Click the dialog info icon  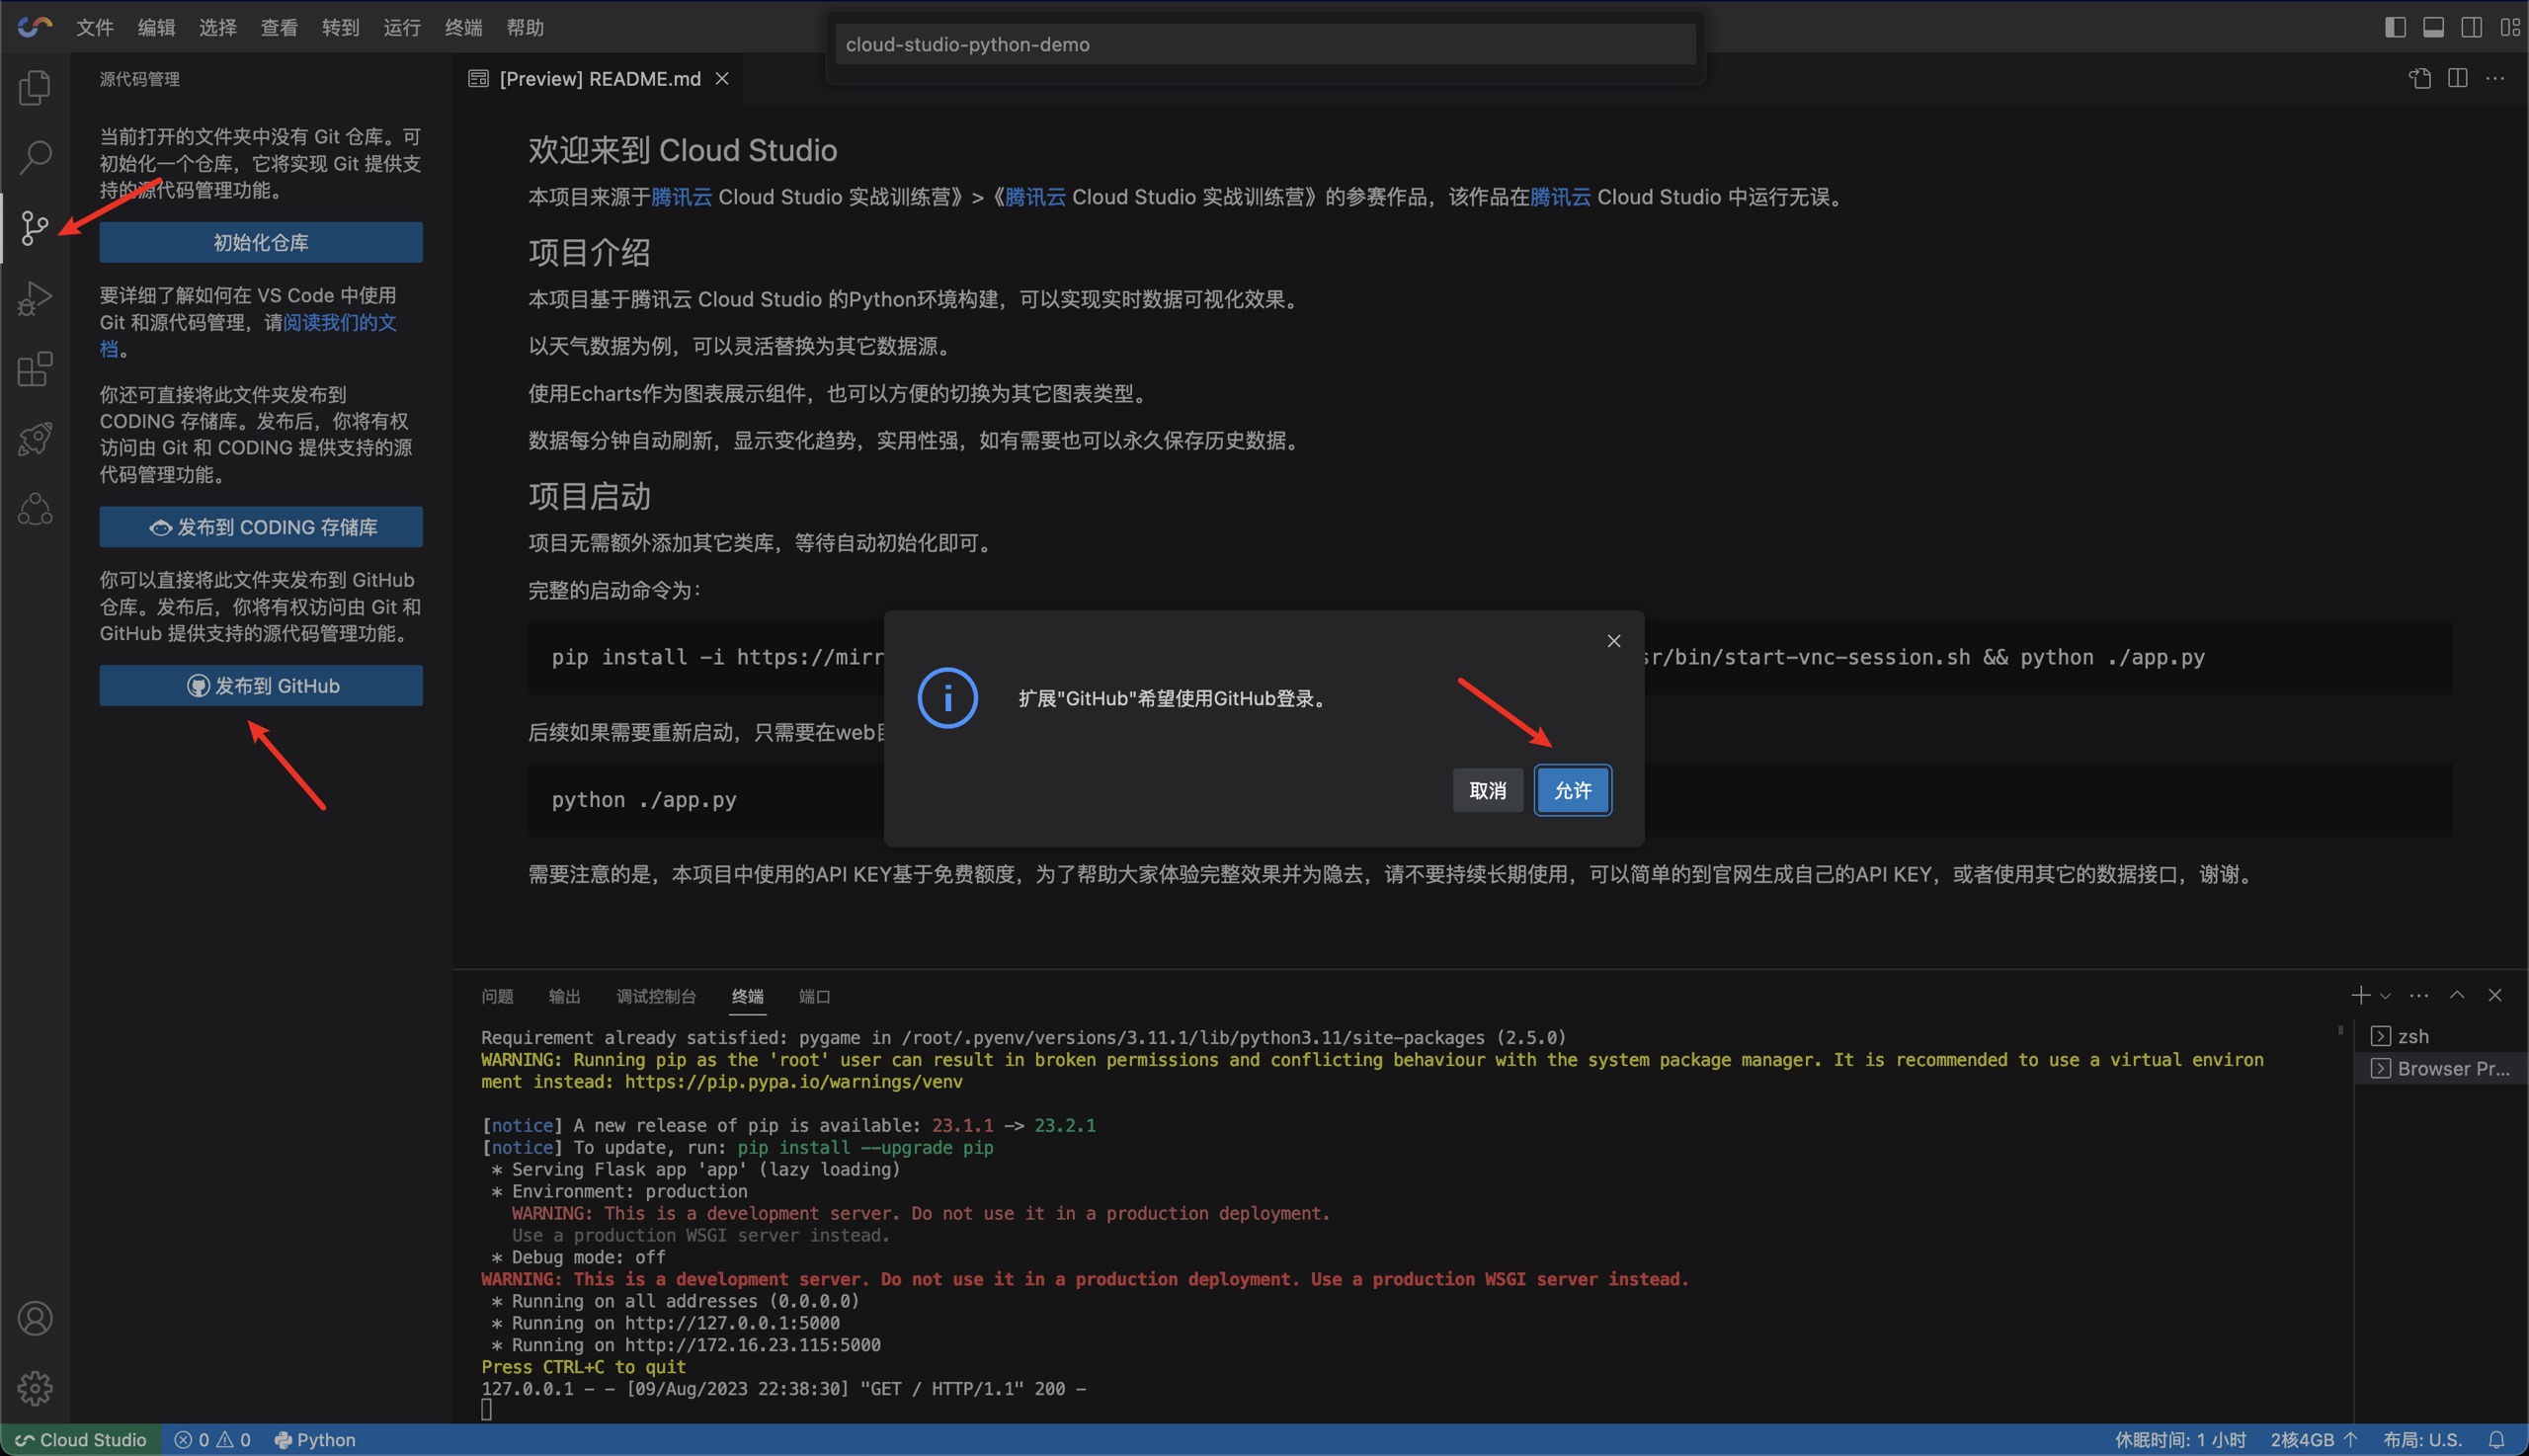coord(947,698)
